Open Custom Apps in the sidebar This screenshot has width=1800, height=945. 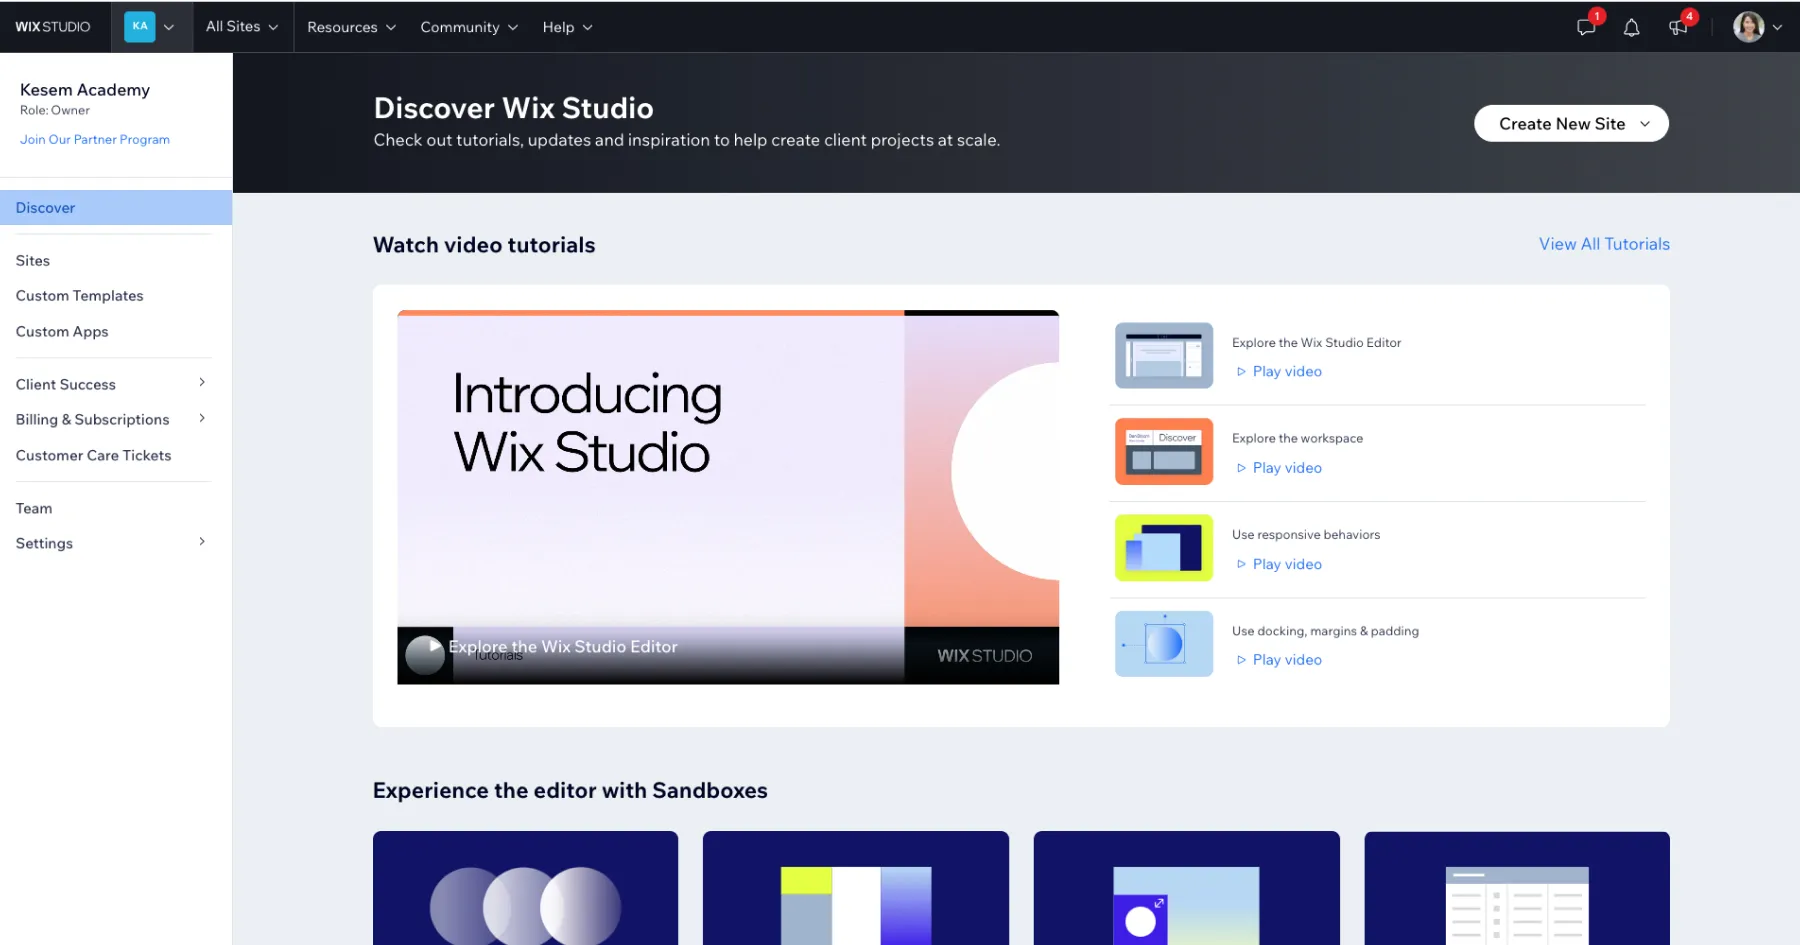click(62, 331)
